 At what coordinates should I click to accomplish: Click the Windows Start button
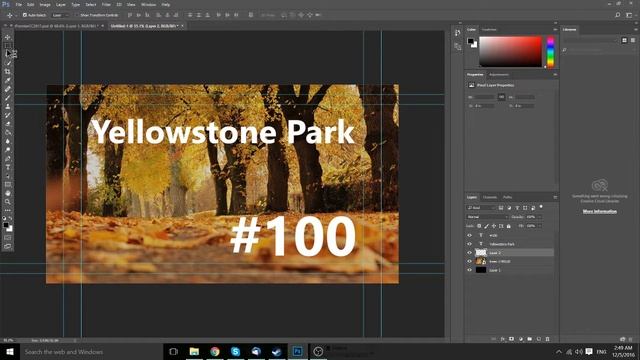point(10,351)
